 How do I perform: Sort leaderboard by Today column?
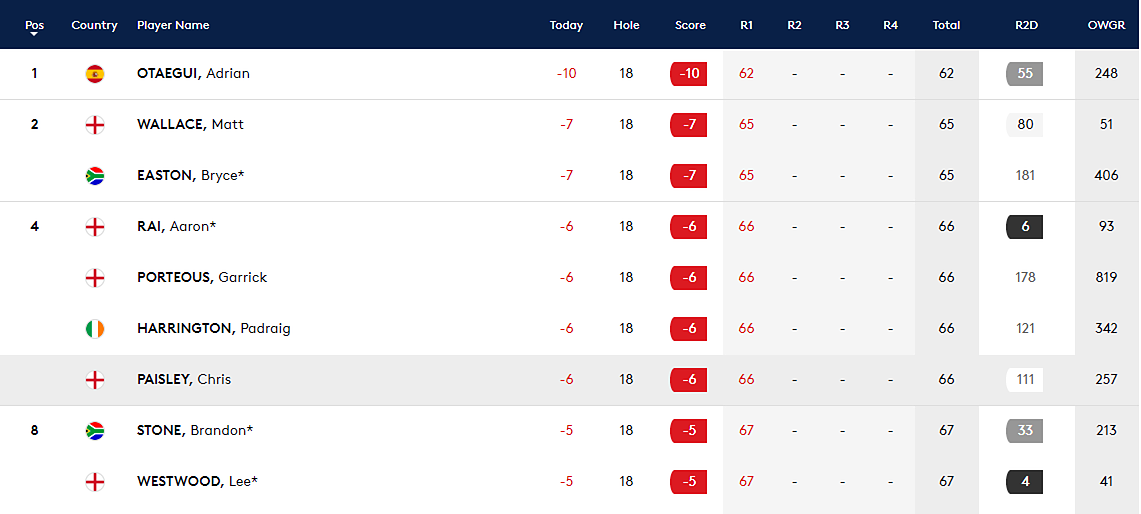[566, 25]
